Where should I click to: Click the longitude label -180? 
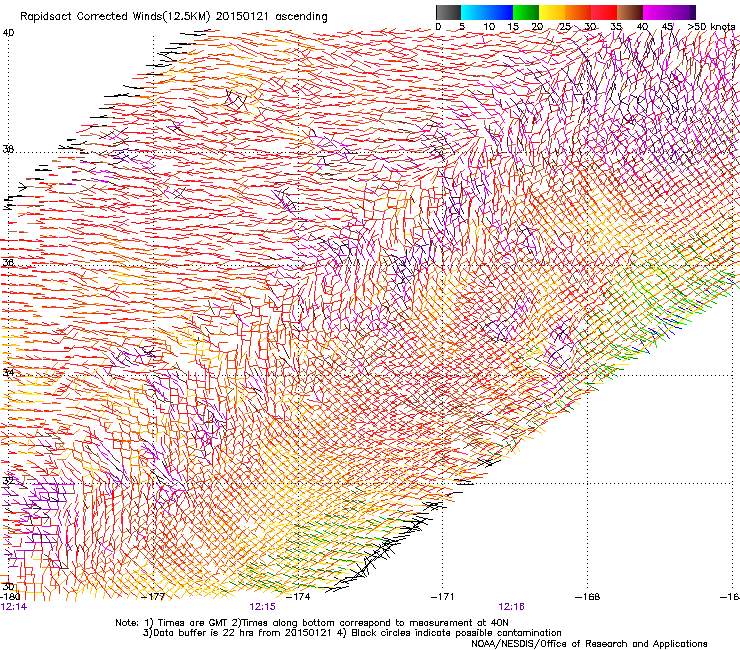click(x=9, y=597)
